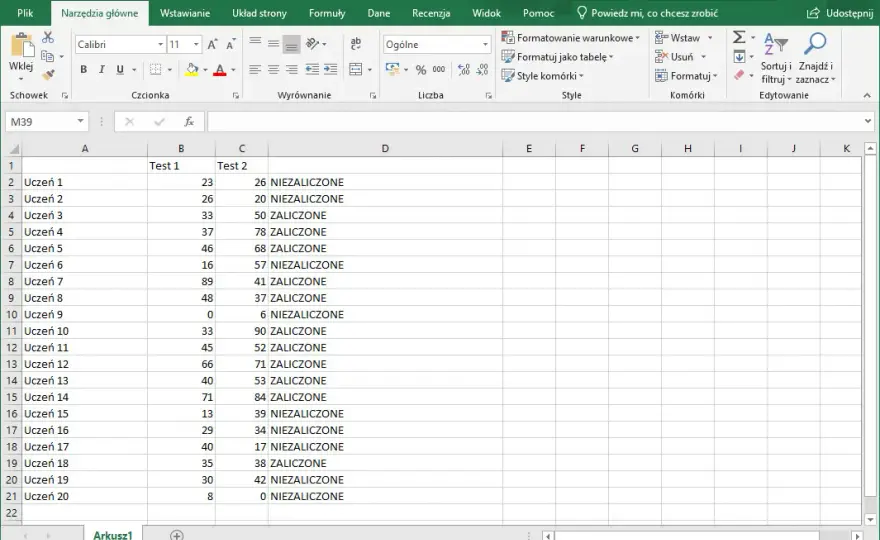This screenshot has height=540, width=880.
Task: Increase indent icon
Action: coord(331,70)
